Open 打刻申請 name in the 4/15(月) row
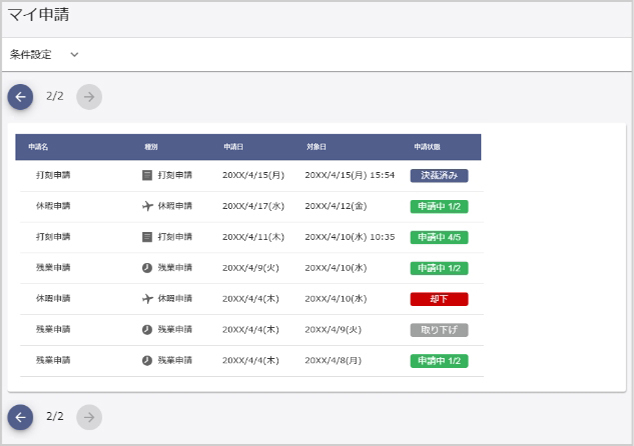The width and height of the screenshot is (634, 446). click(53, 175)
